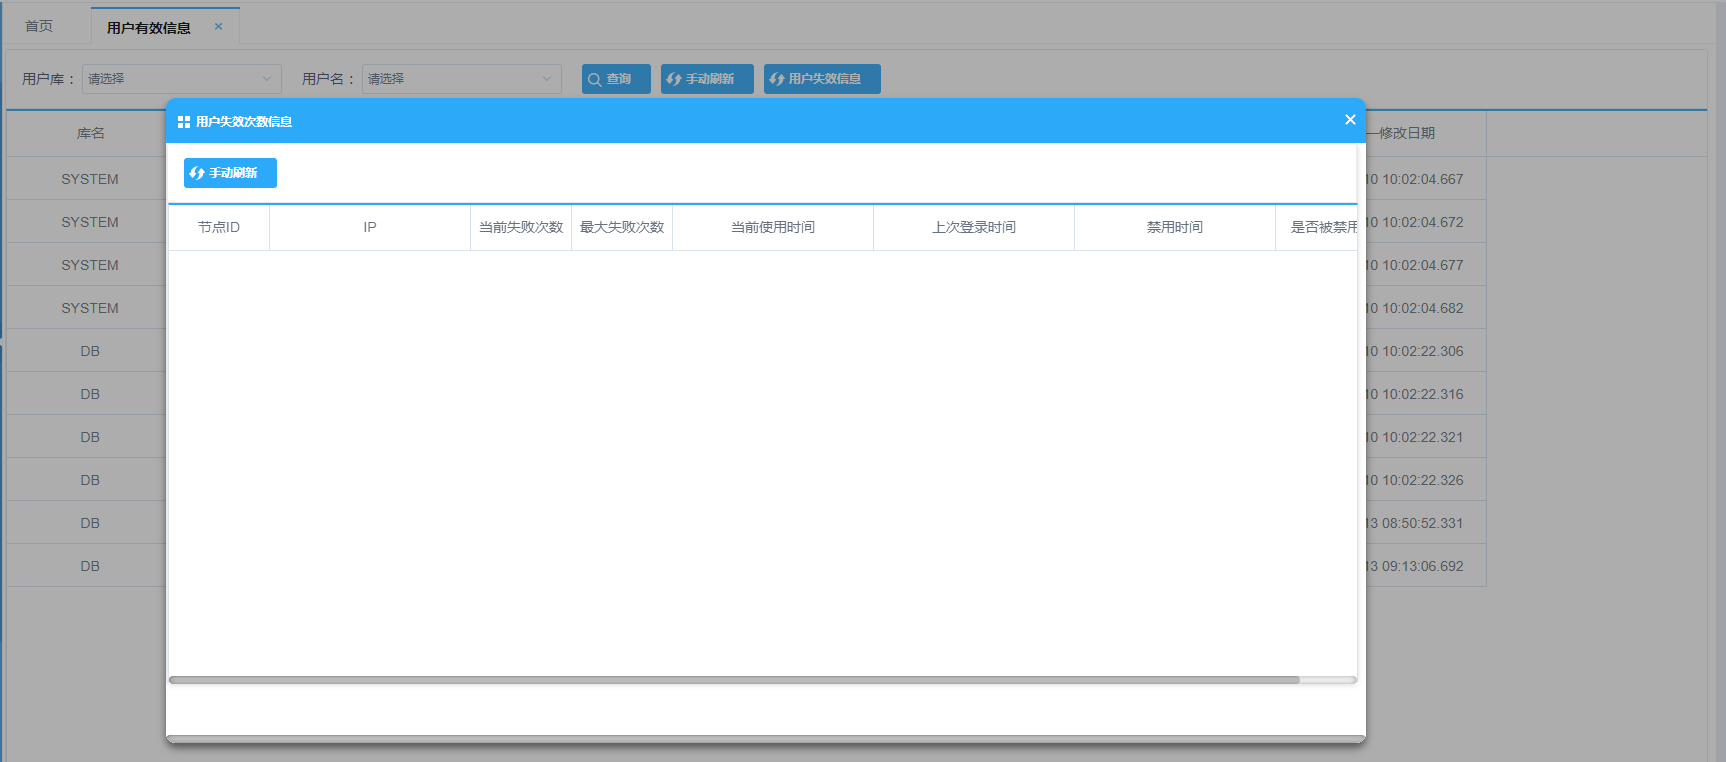The image size is (1726, 762).
Task: Close the 用户失效次数信息 dialog
Action: [x=1350, y=120]
